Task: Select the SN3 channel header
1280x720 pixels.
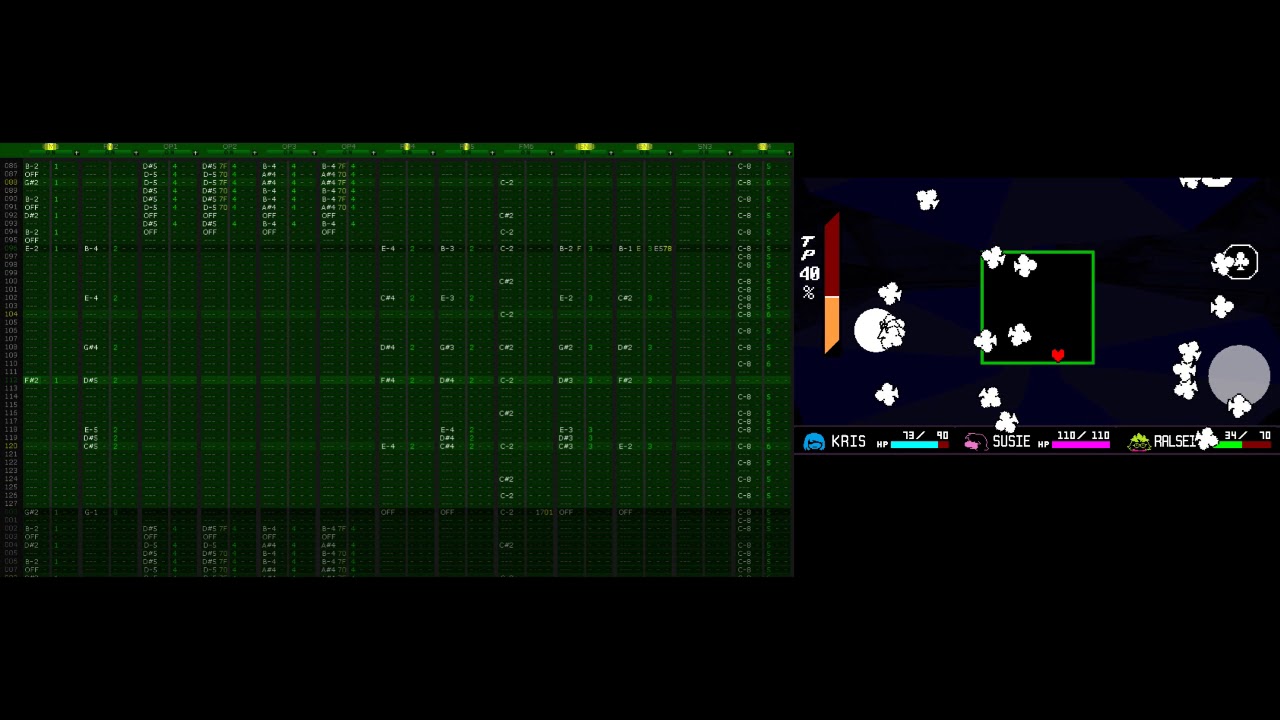Action: point(705,147)
